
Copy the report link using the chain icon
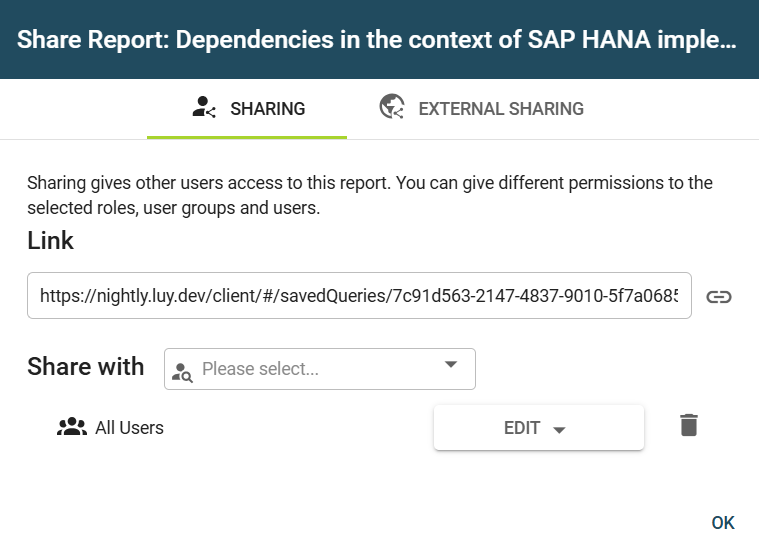tap(719, 297)
